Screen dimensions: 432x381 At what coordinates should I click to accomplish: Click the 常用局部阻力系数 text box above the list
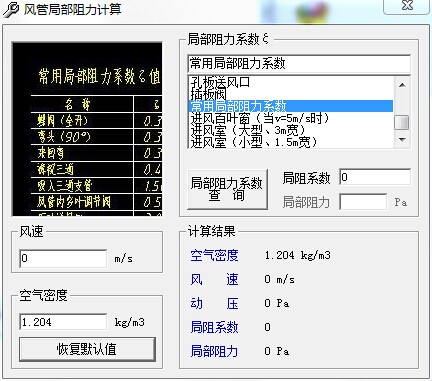pos(299,64)
